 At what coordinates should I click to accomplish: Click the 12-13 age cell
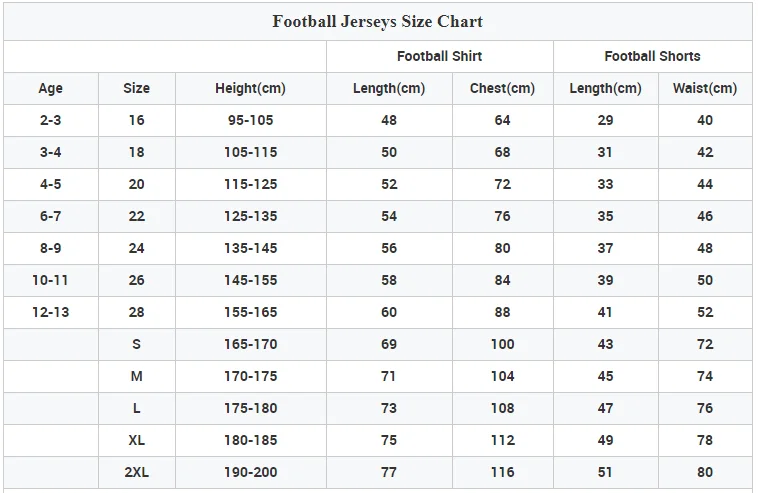pos(50,312)
